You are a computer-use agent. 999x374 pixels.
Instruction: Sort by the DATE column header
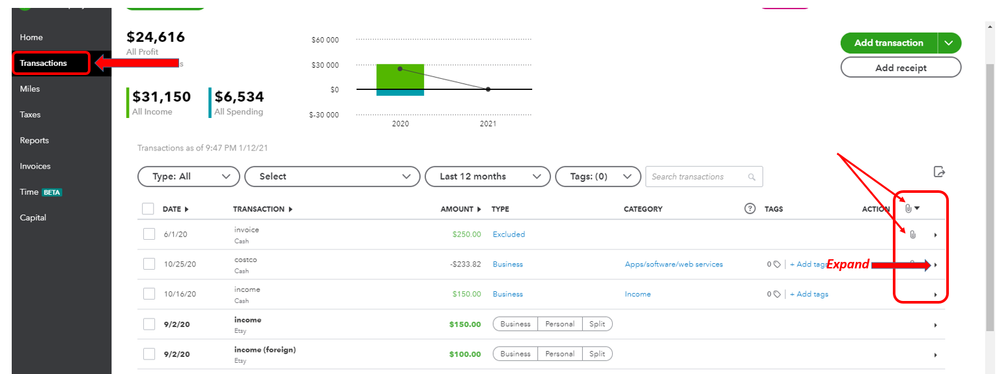pos(176,209)
